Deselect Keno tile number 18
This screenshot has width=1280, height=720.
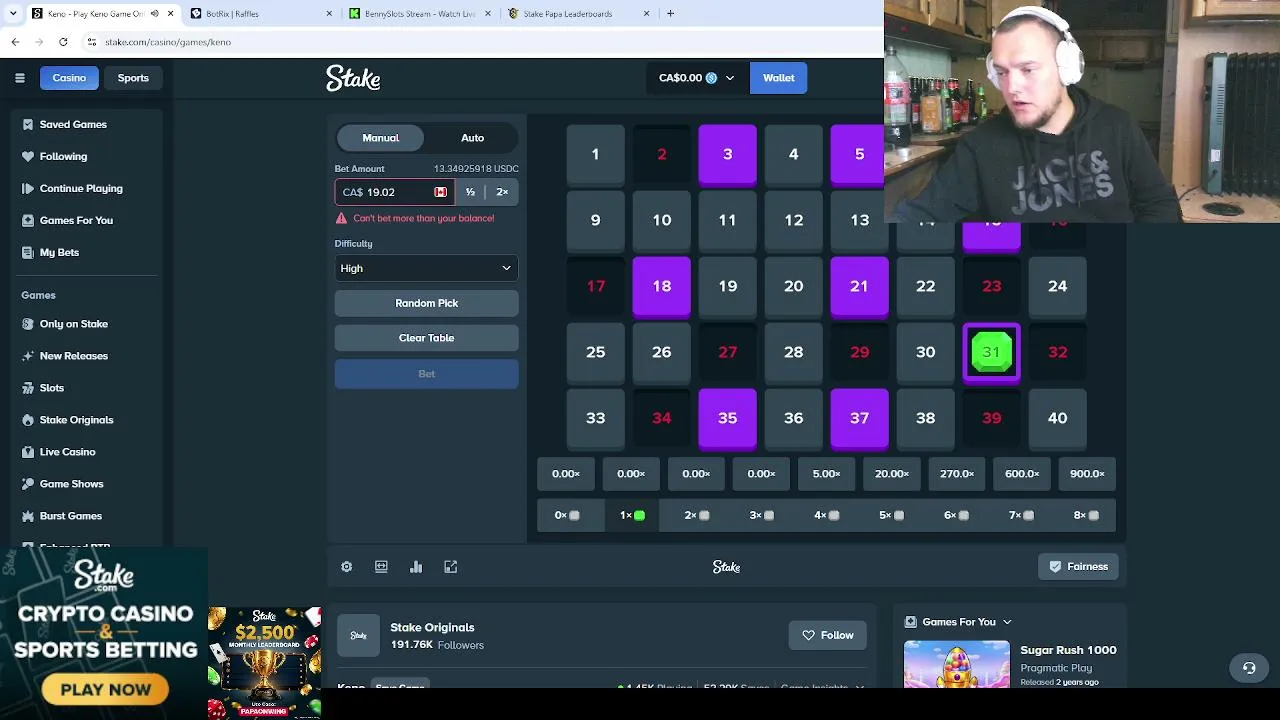(x=661, y=287)
